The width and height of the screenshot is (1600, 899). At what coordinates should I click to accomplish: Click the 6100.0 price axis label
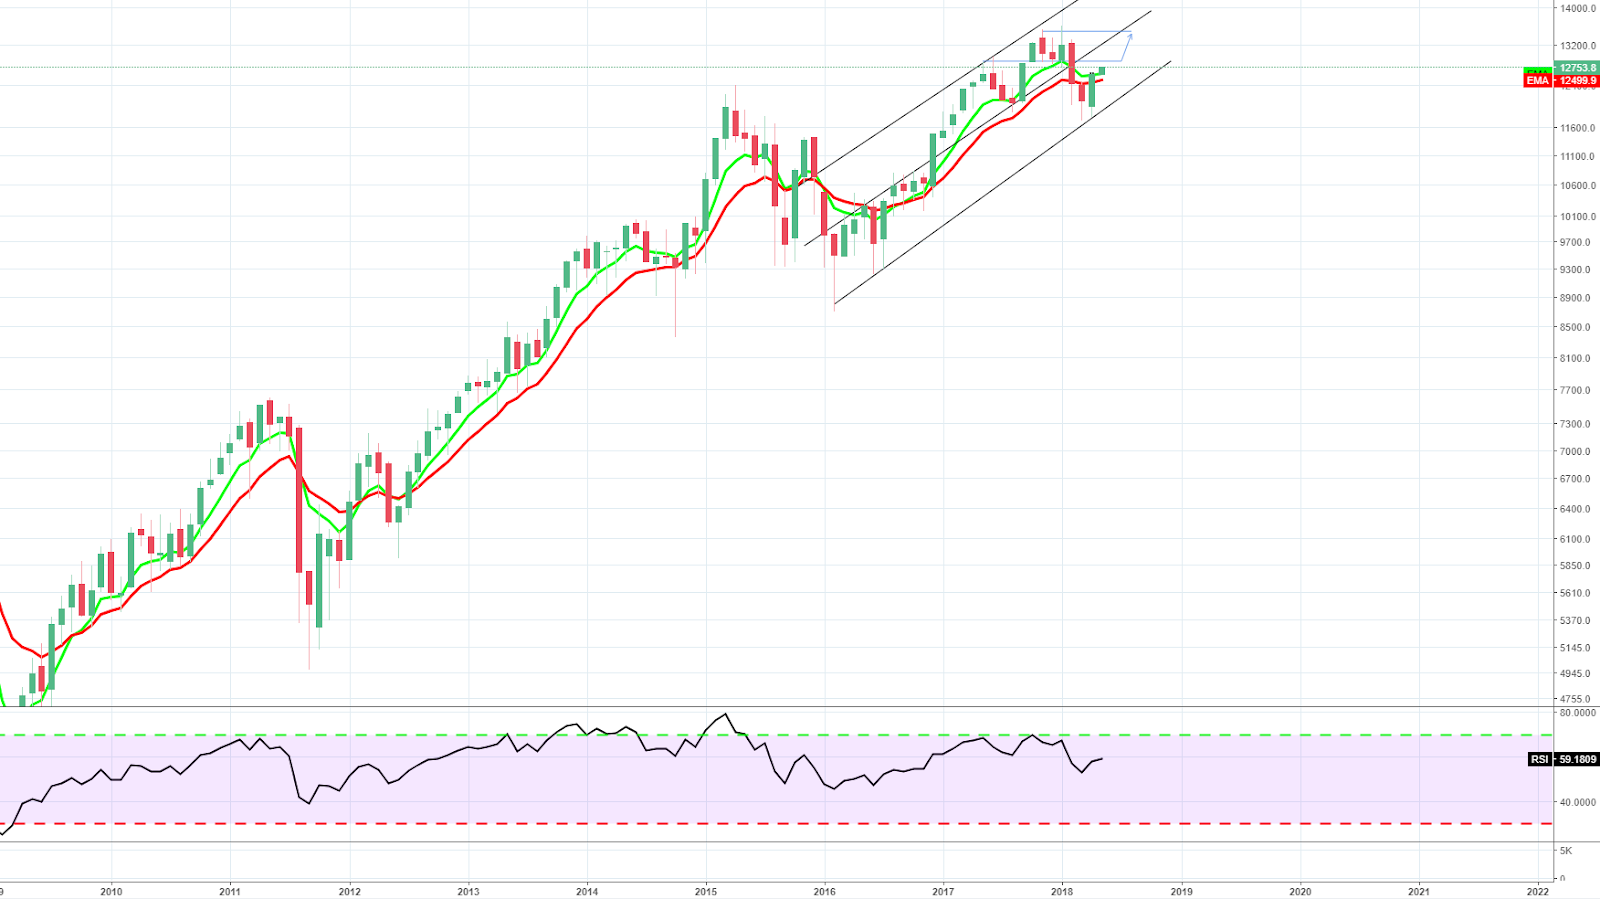[x=1576, y=540]
